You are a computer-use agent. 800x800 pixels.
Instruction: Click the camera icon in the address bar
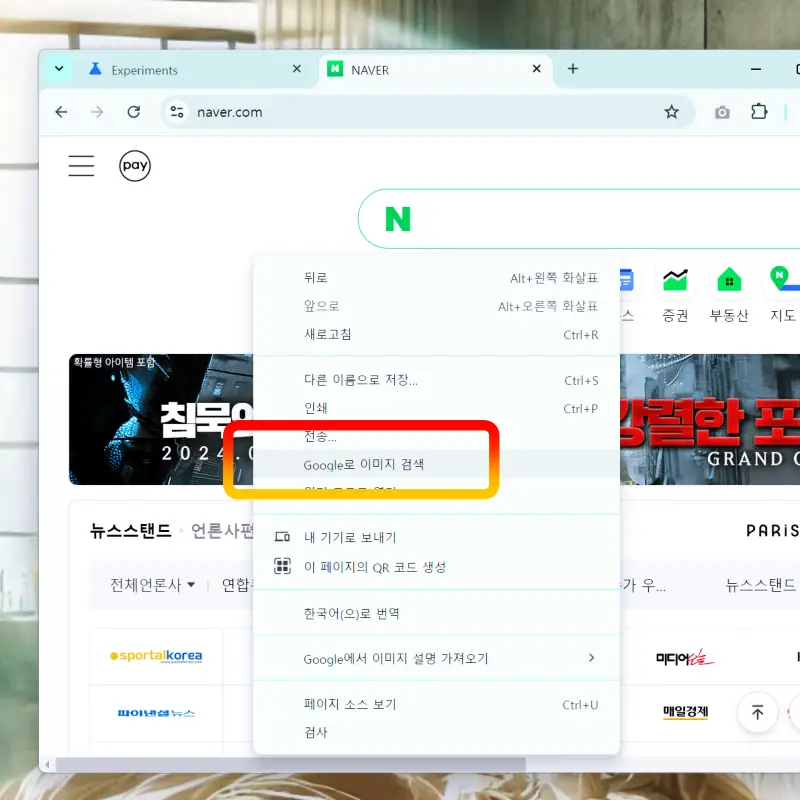[x=722, y=112]
